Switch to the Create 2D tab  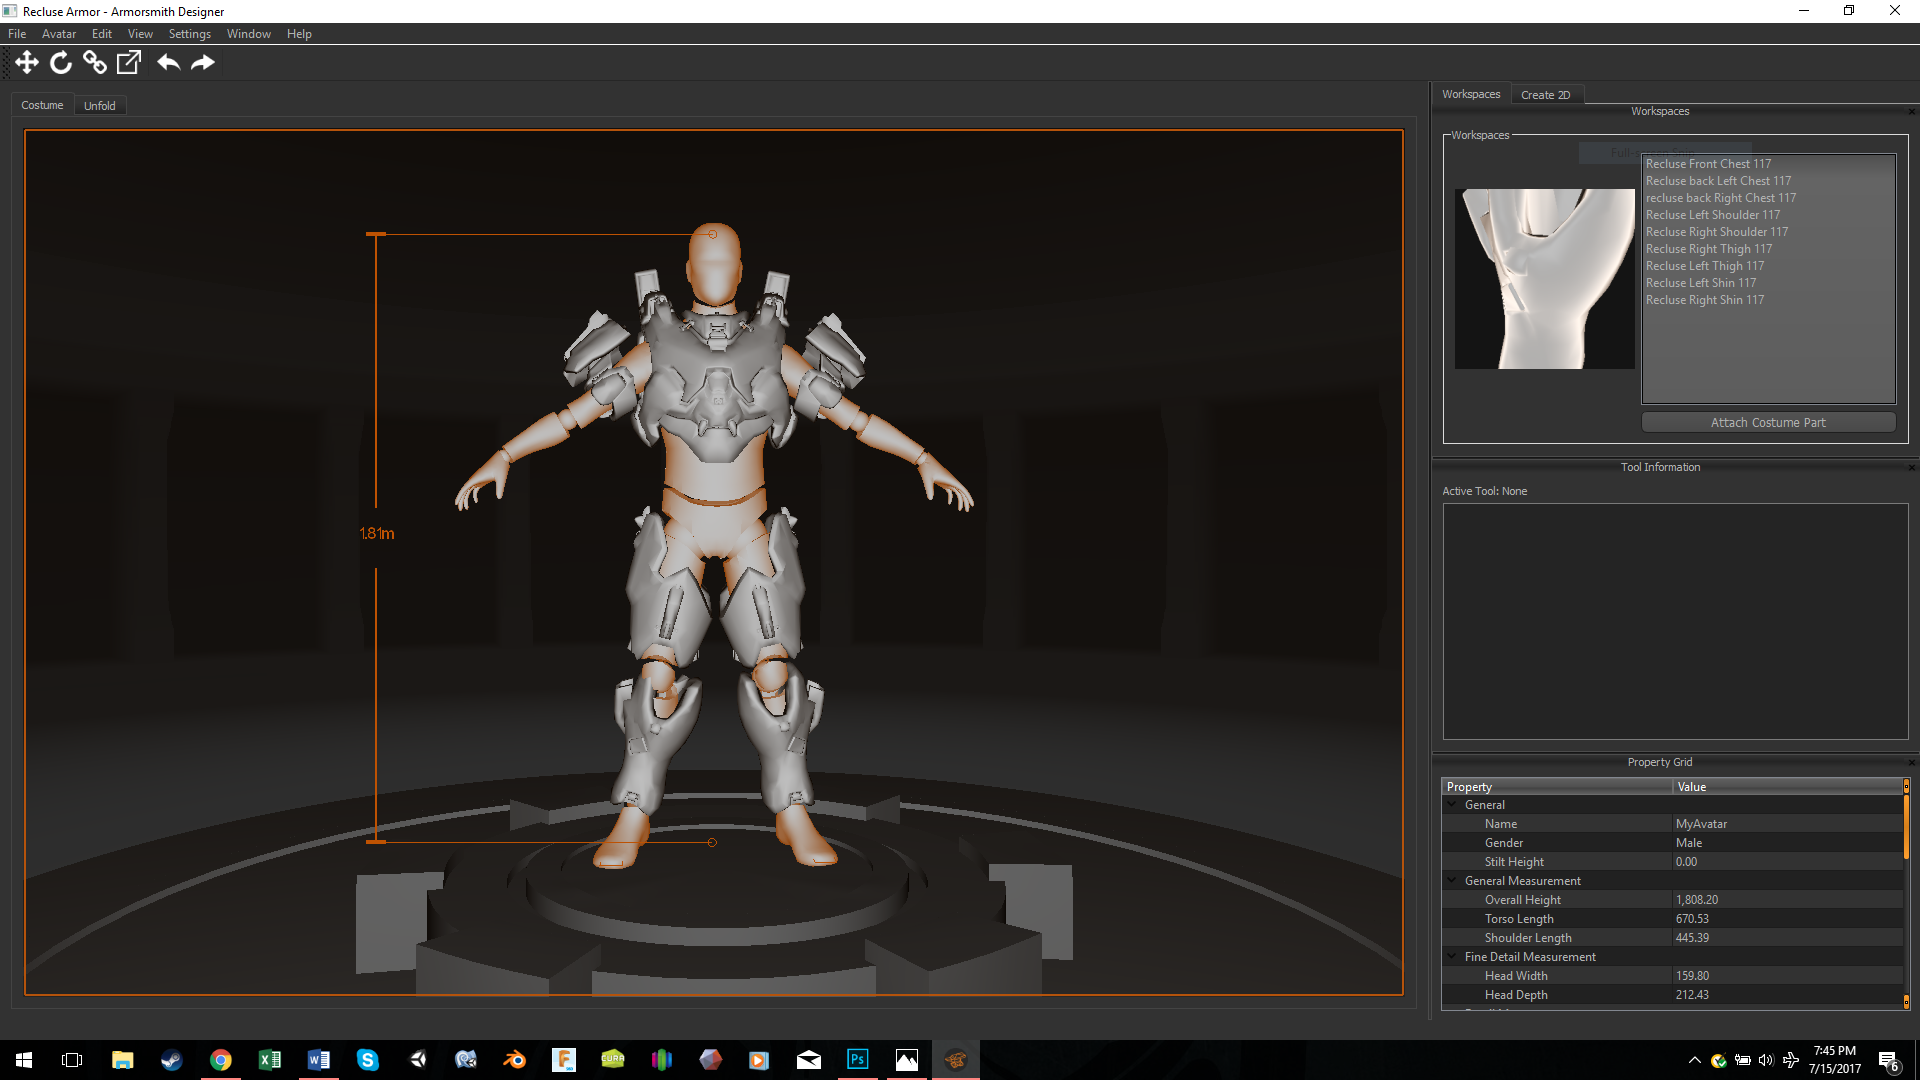(x=1546, y=95)
